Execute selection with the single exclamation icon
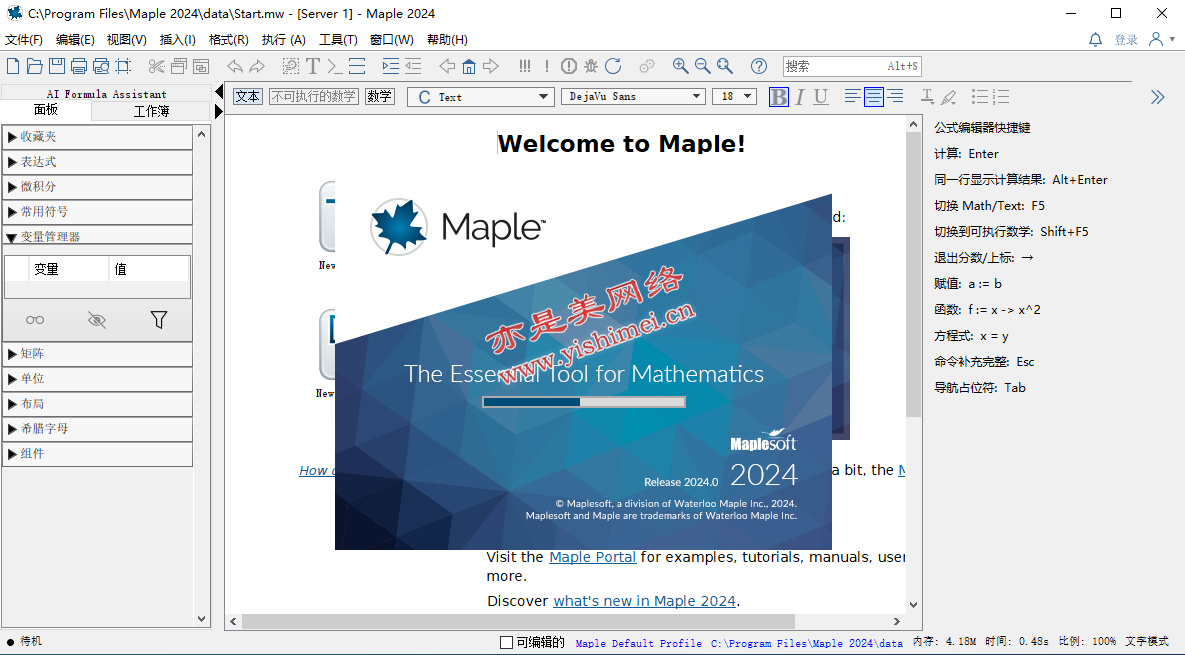 tap(546, 66)
